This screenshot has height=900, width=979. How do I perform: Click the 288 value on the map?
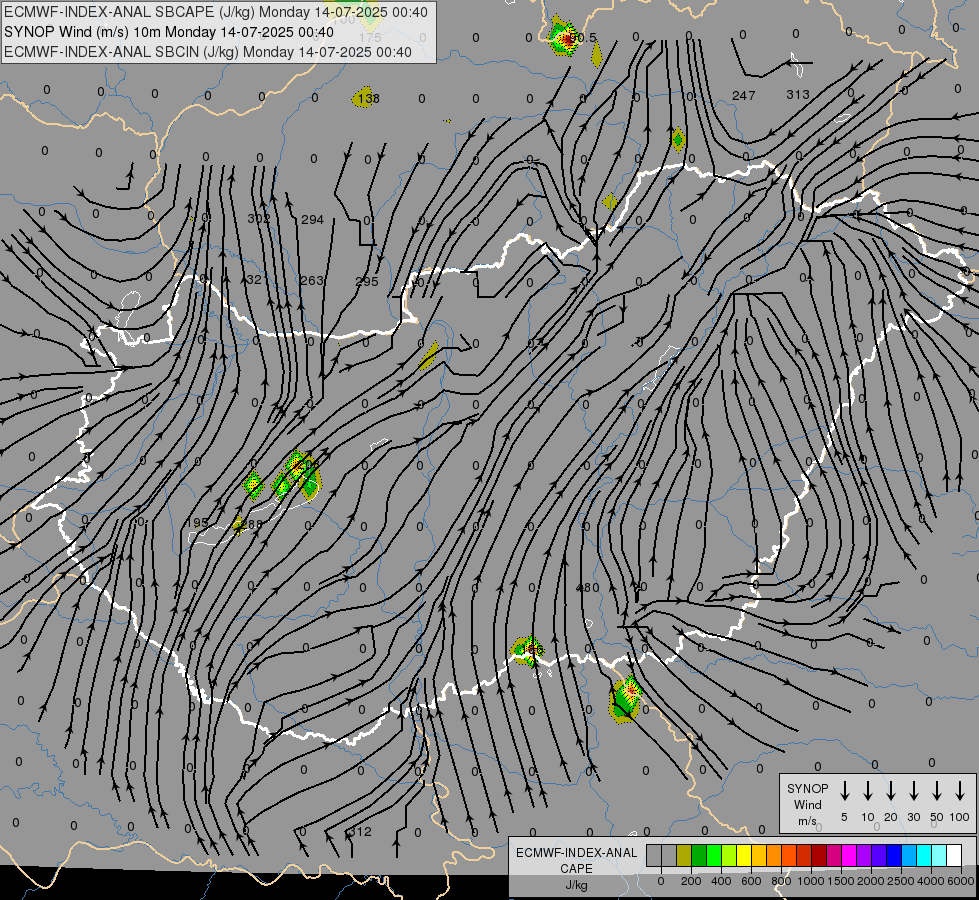click(x=252, y=524)
